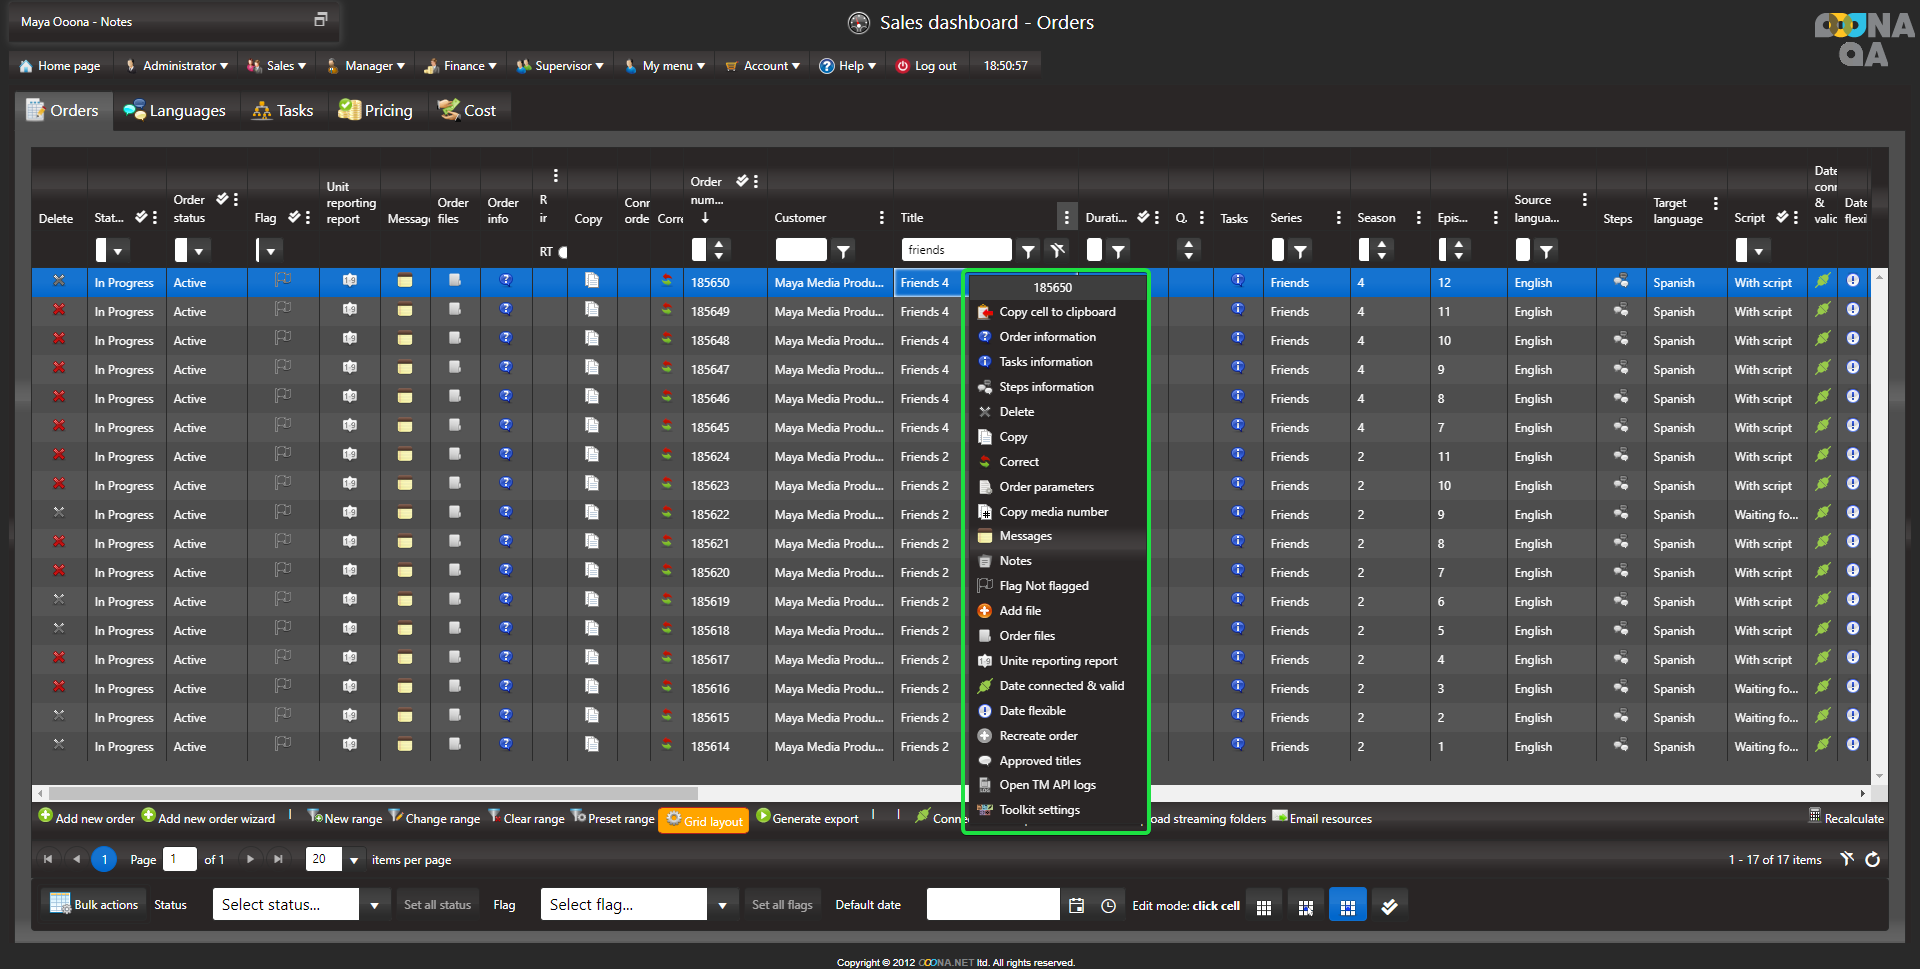1920x969 pixels.
Task: Refresh the orders grid
Action: (x=1872, y=859)
